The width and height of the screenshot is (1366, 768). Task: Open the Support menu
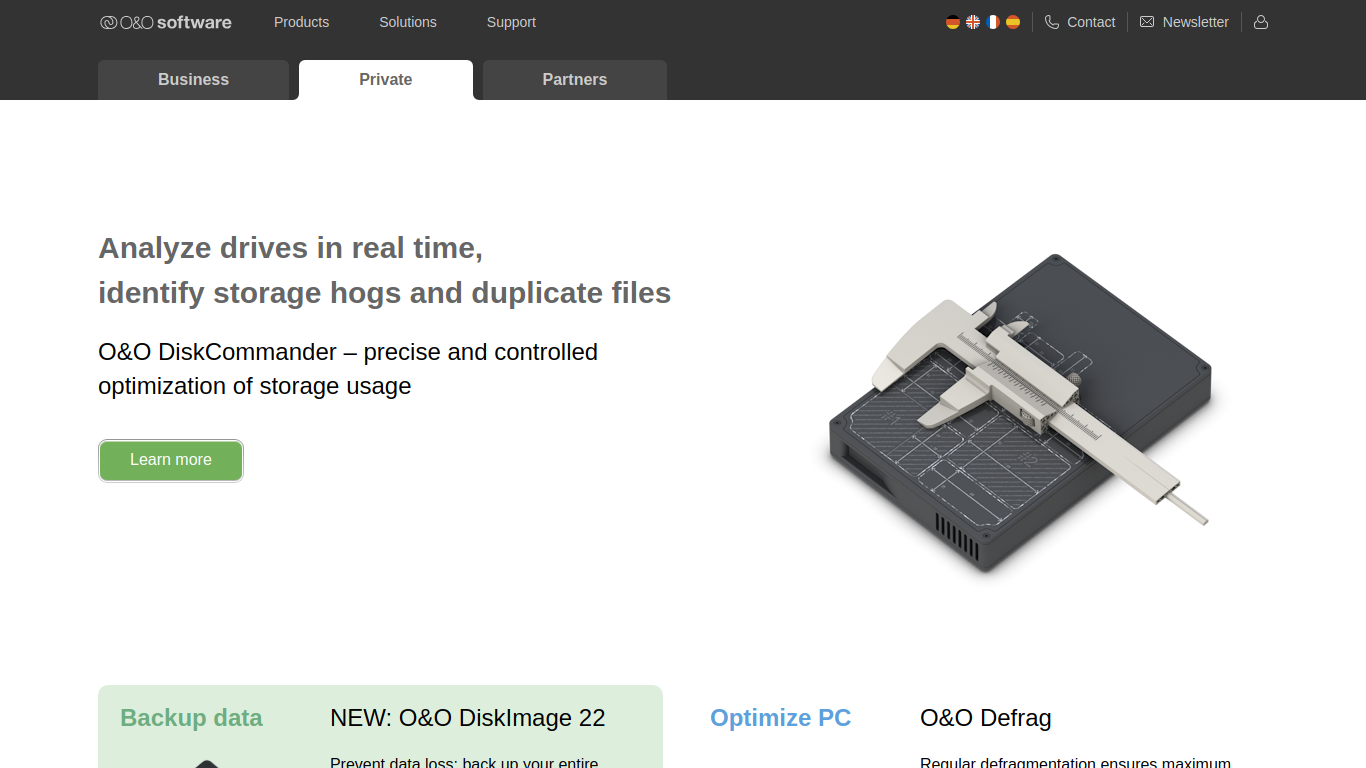tap(511, 22)
